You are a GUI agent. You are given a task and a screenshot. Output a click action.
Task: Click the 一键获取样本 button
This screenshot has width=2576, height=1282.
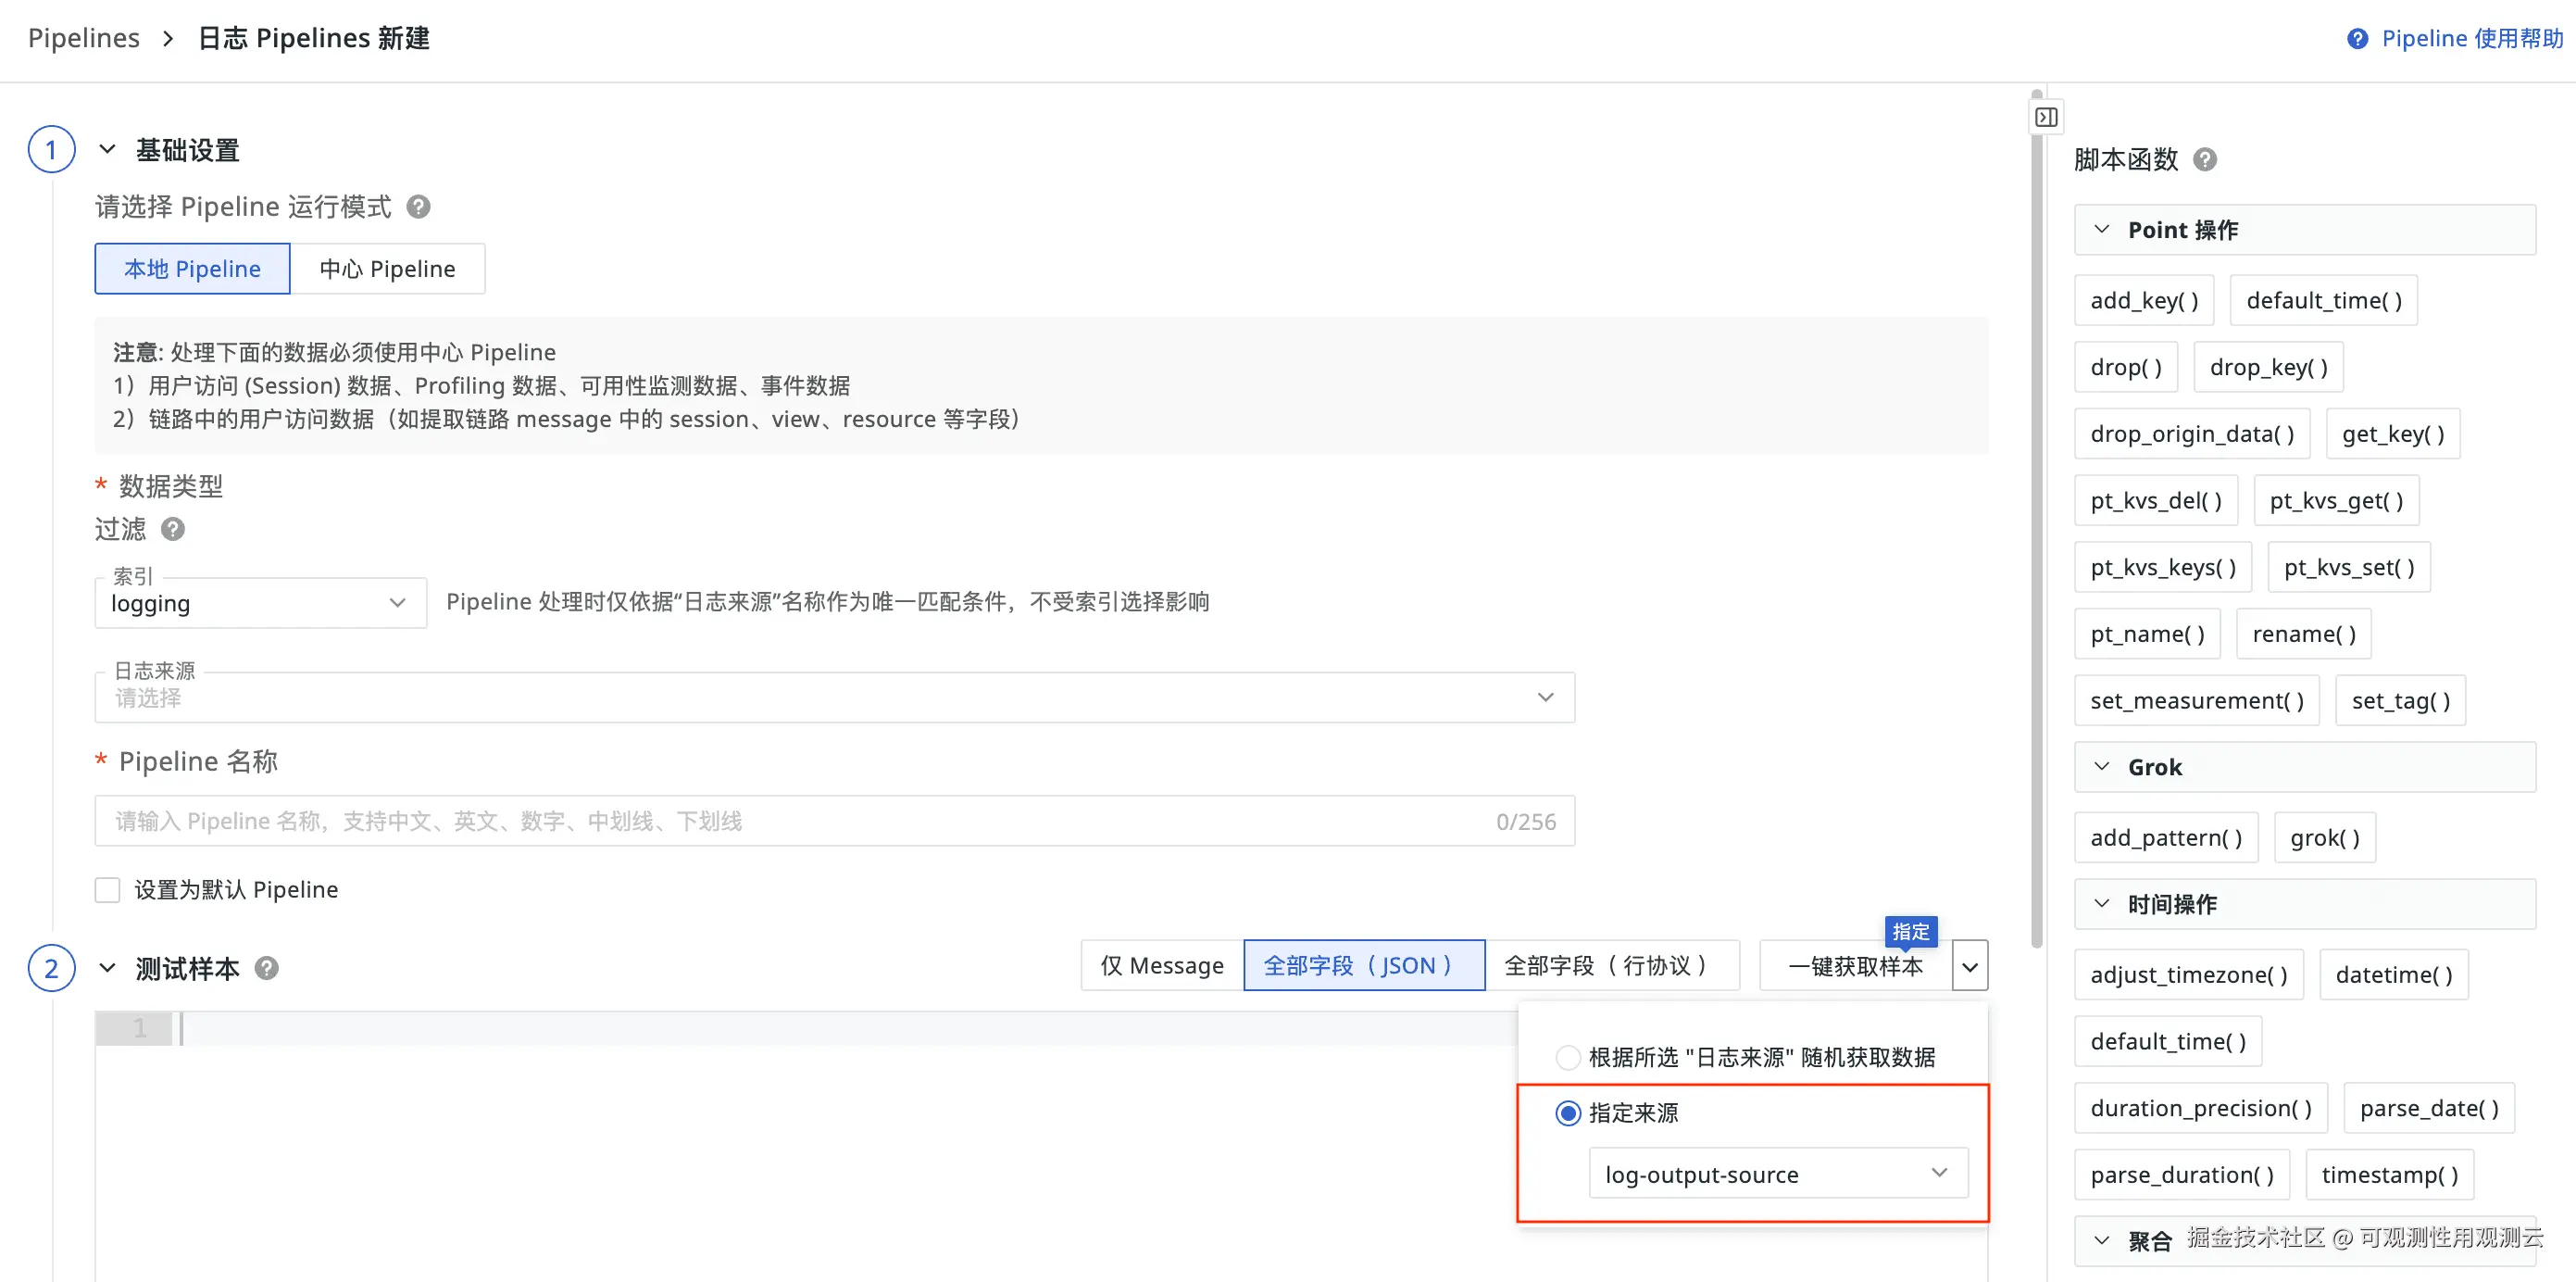(1854, 966)
